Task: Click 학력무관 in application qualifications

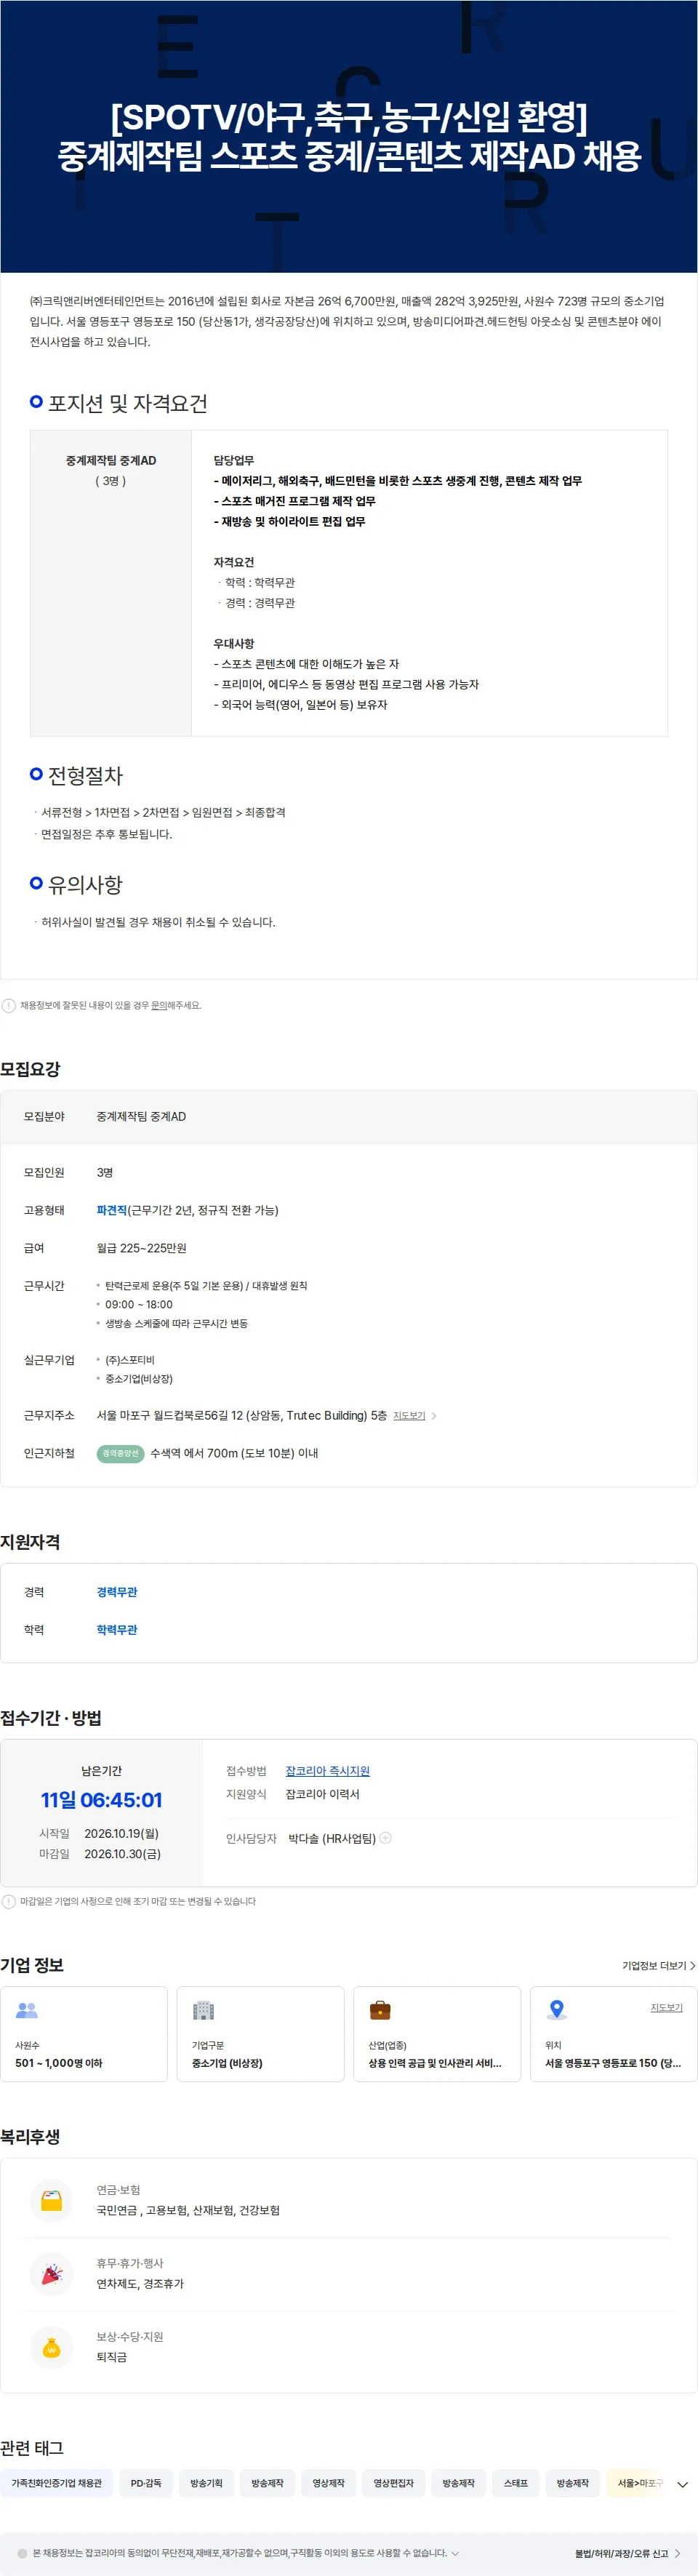Action: (x=117, y=1630)
